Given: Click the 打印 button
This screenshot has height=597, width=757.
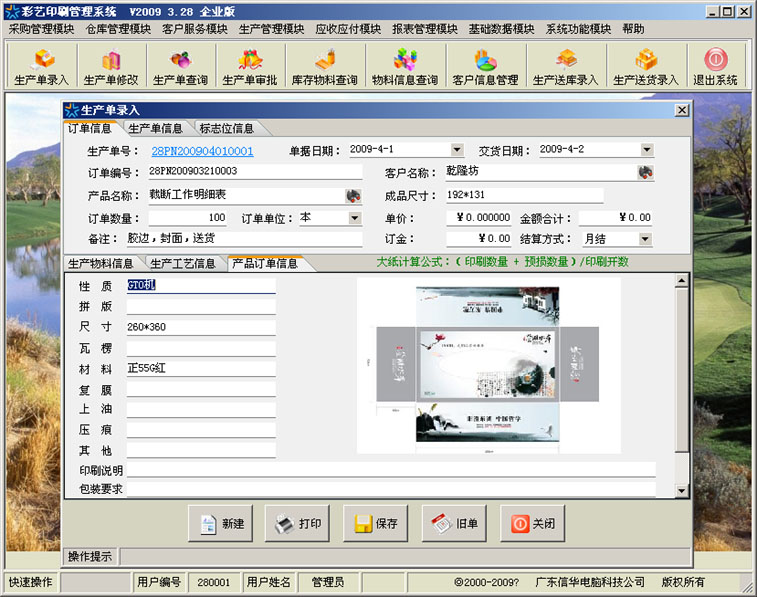Looking at the screenshot, I should click(x=299, y=524).
